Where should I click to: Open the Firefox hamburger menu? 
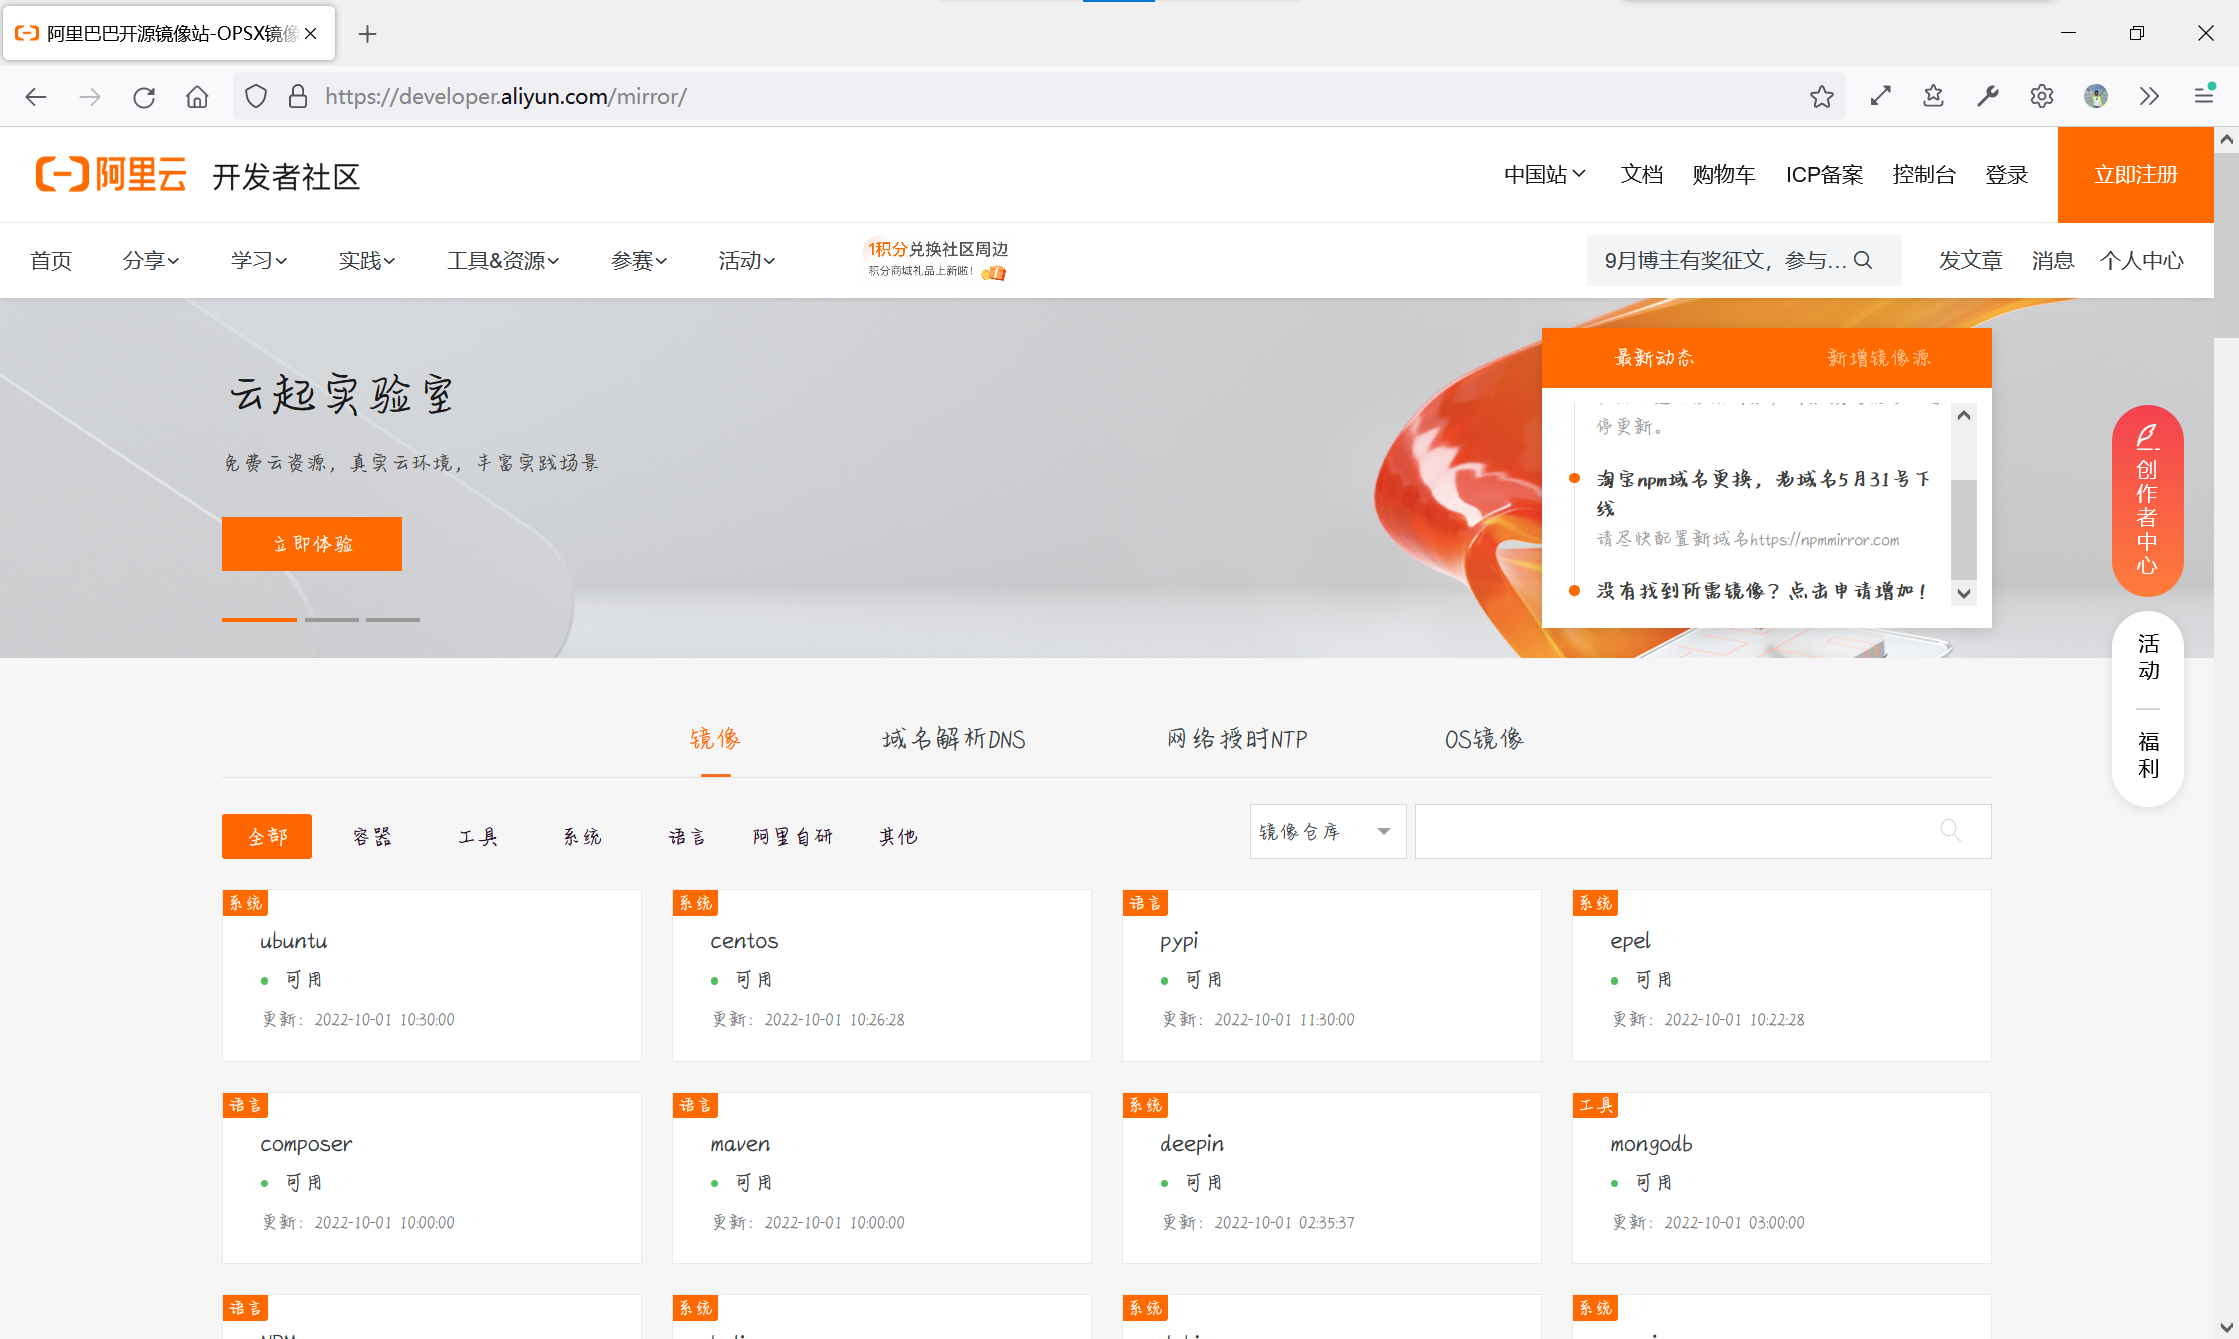[x=2203, y=97]
